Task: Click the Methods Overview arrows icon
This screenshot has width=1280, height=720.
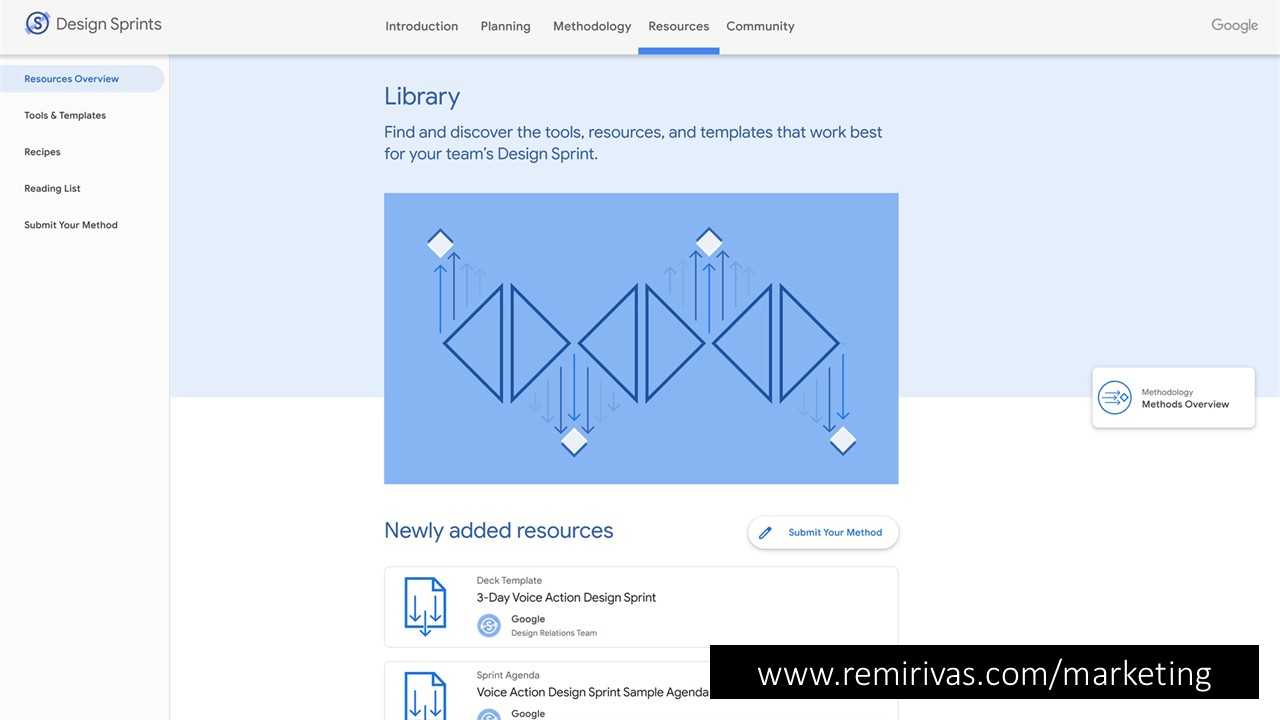Action: point(1114,398)
